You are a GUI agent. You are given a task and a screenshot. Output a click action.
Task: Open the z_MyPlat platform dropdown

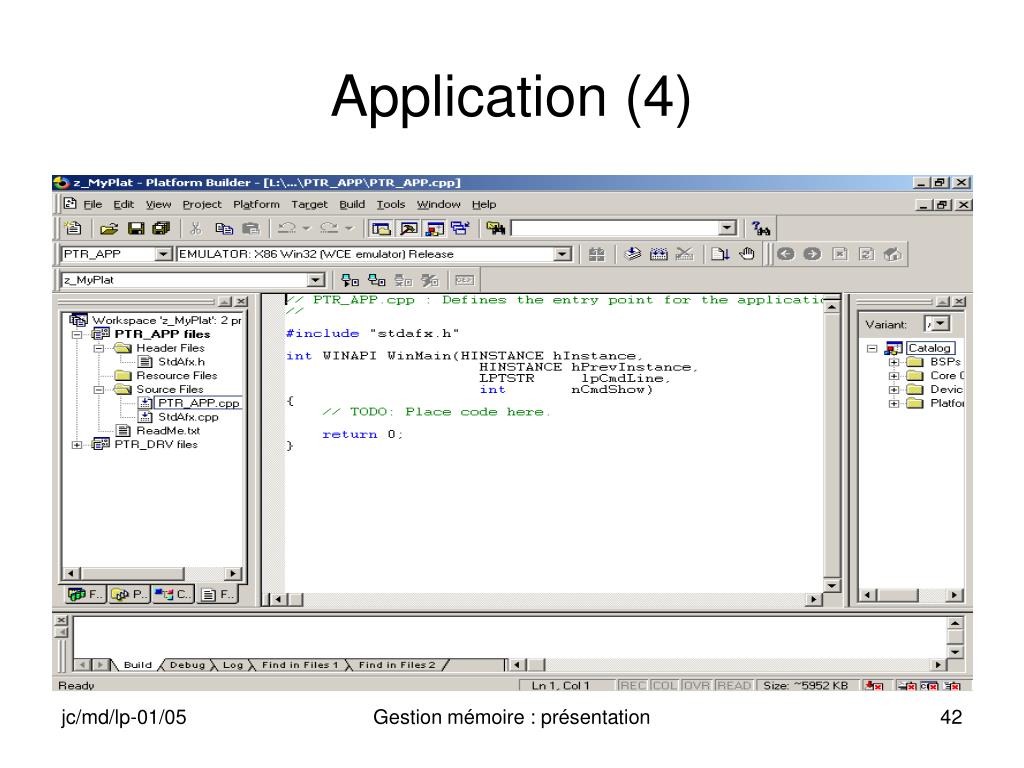point(315,280)
